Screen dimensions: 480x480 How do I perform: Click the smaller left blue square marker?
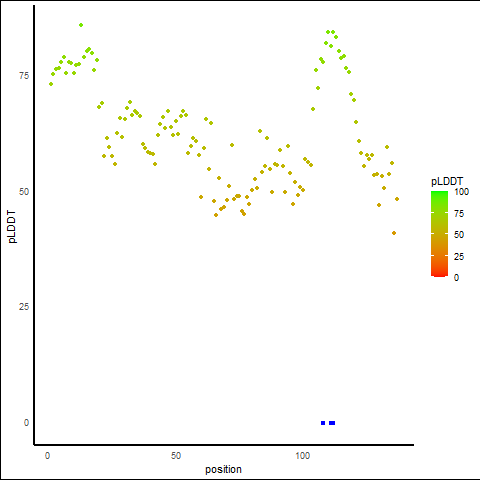point(323,423)
